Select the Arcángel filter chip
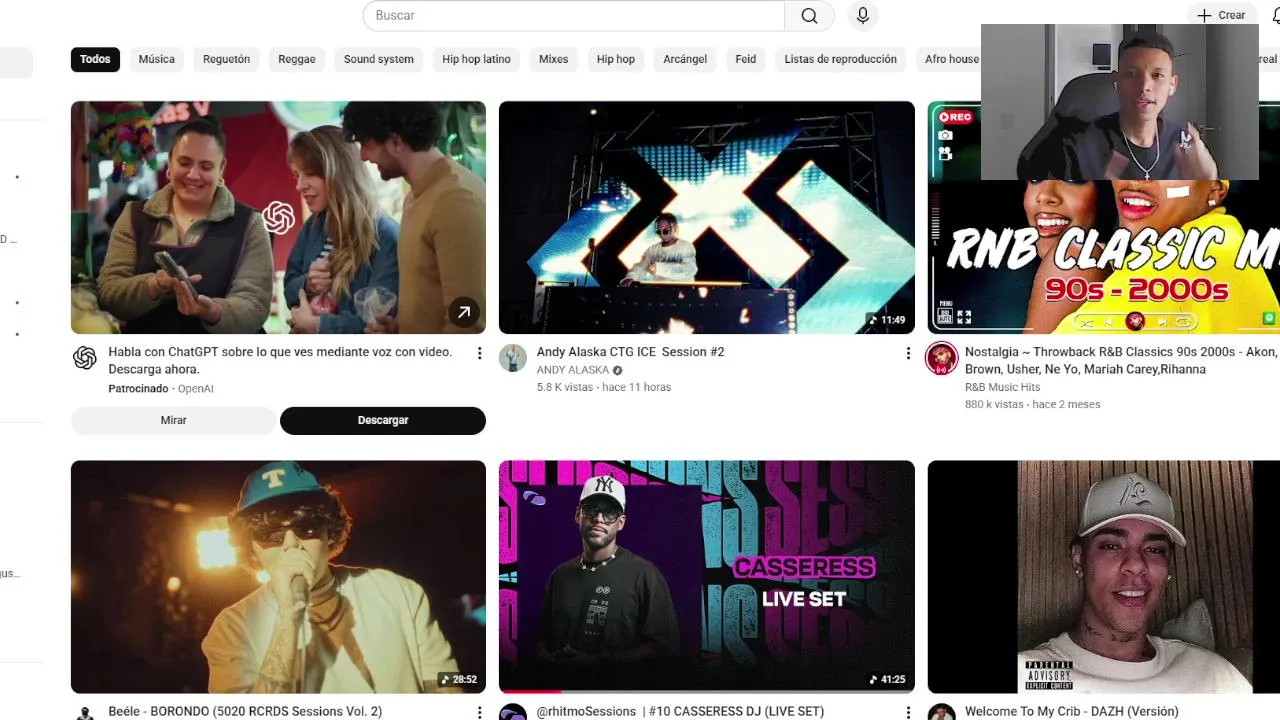 [685, 59]
